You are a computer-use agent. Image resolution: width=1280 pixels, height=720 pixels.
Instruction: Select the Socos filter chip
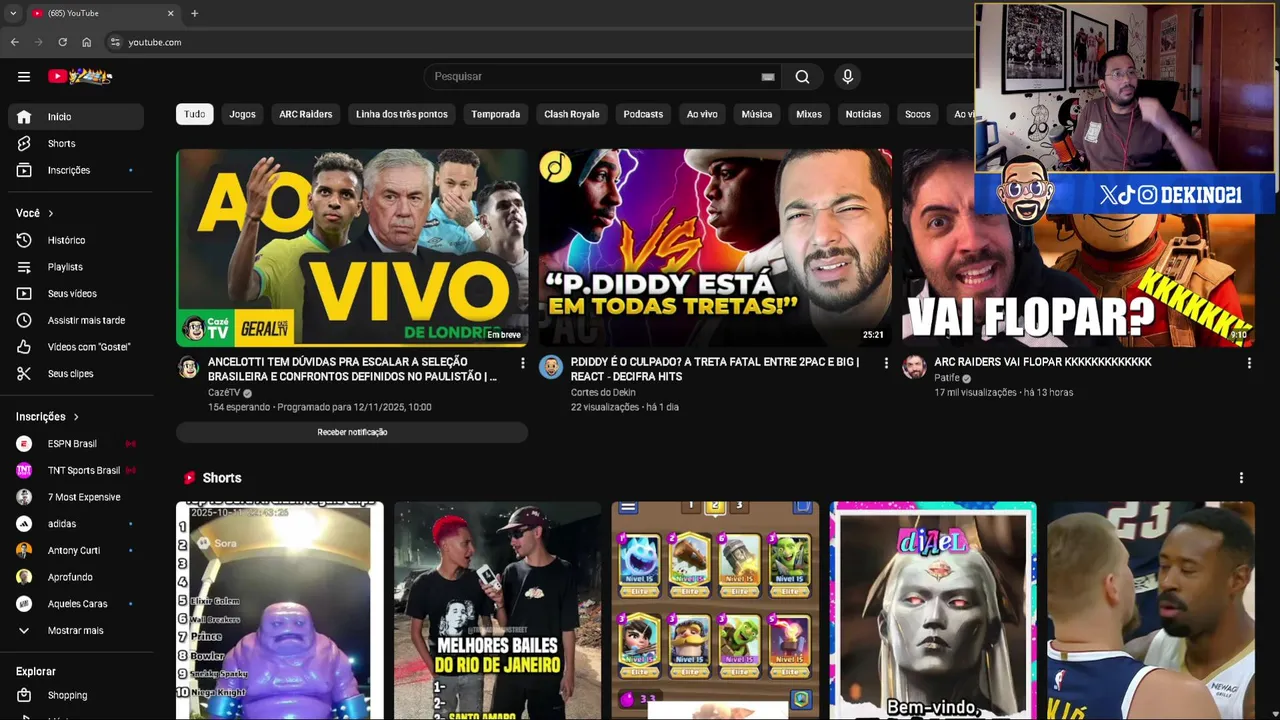click(x=918, y=114)
